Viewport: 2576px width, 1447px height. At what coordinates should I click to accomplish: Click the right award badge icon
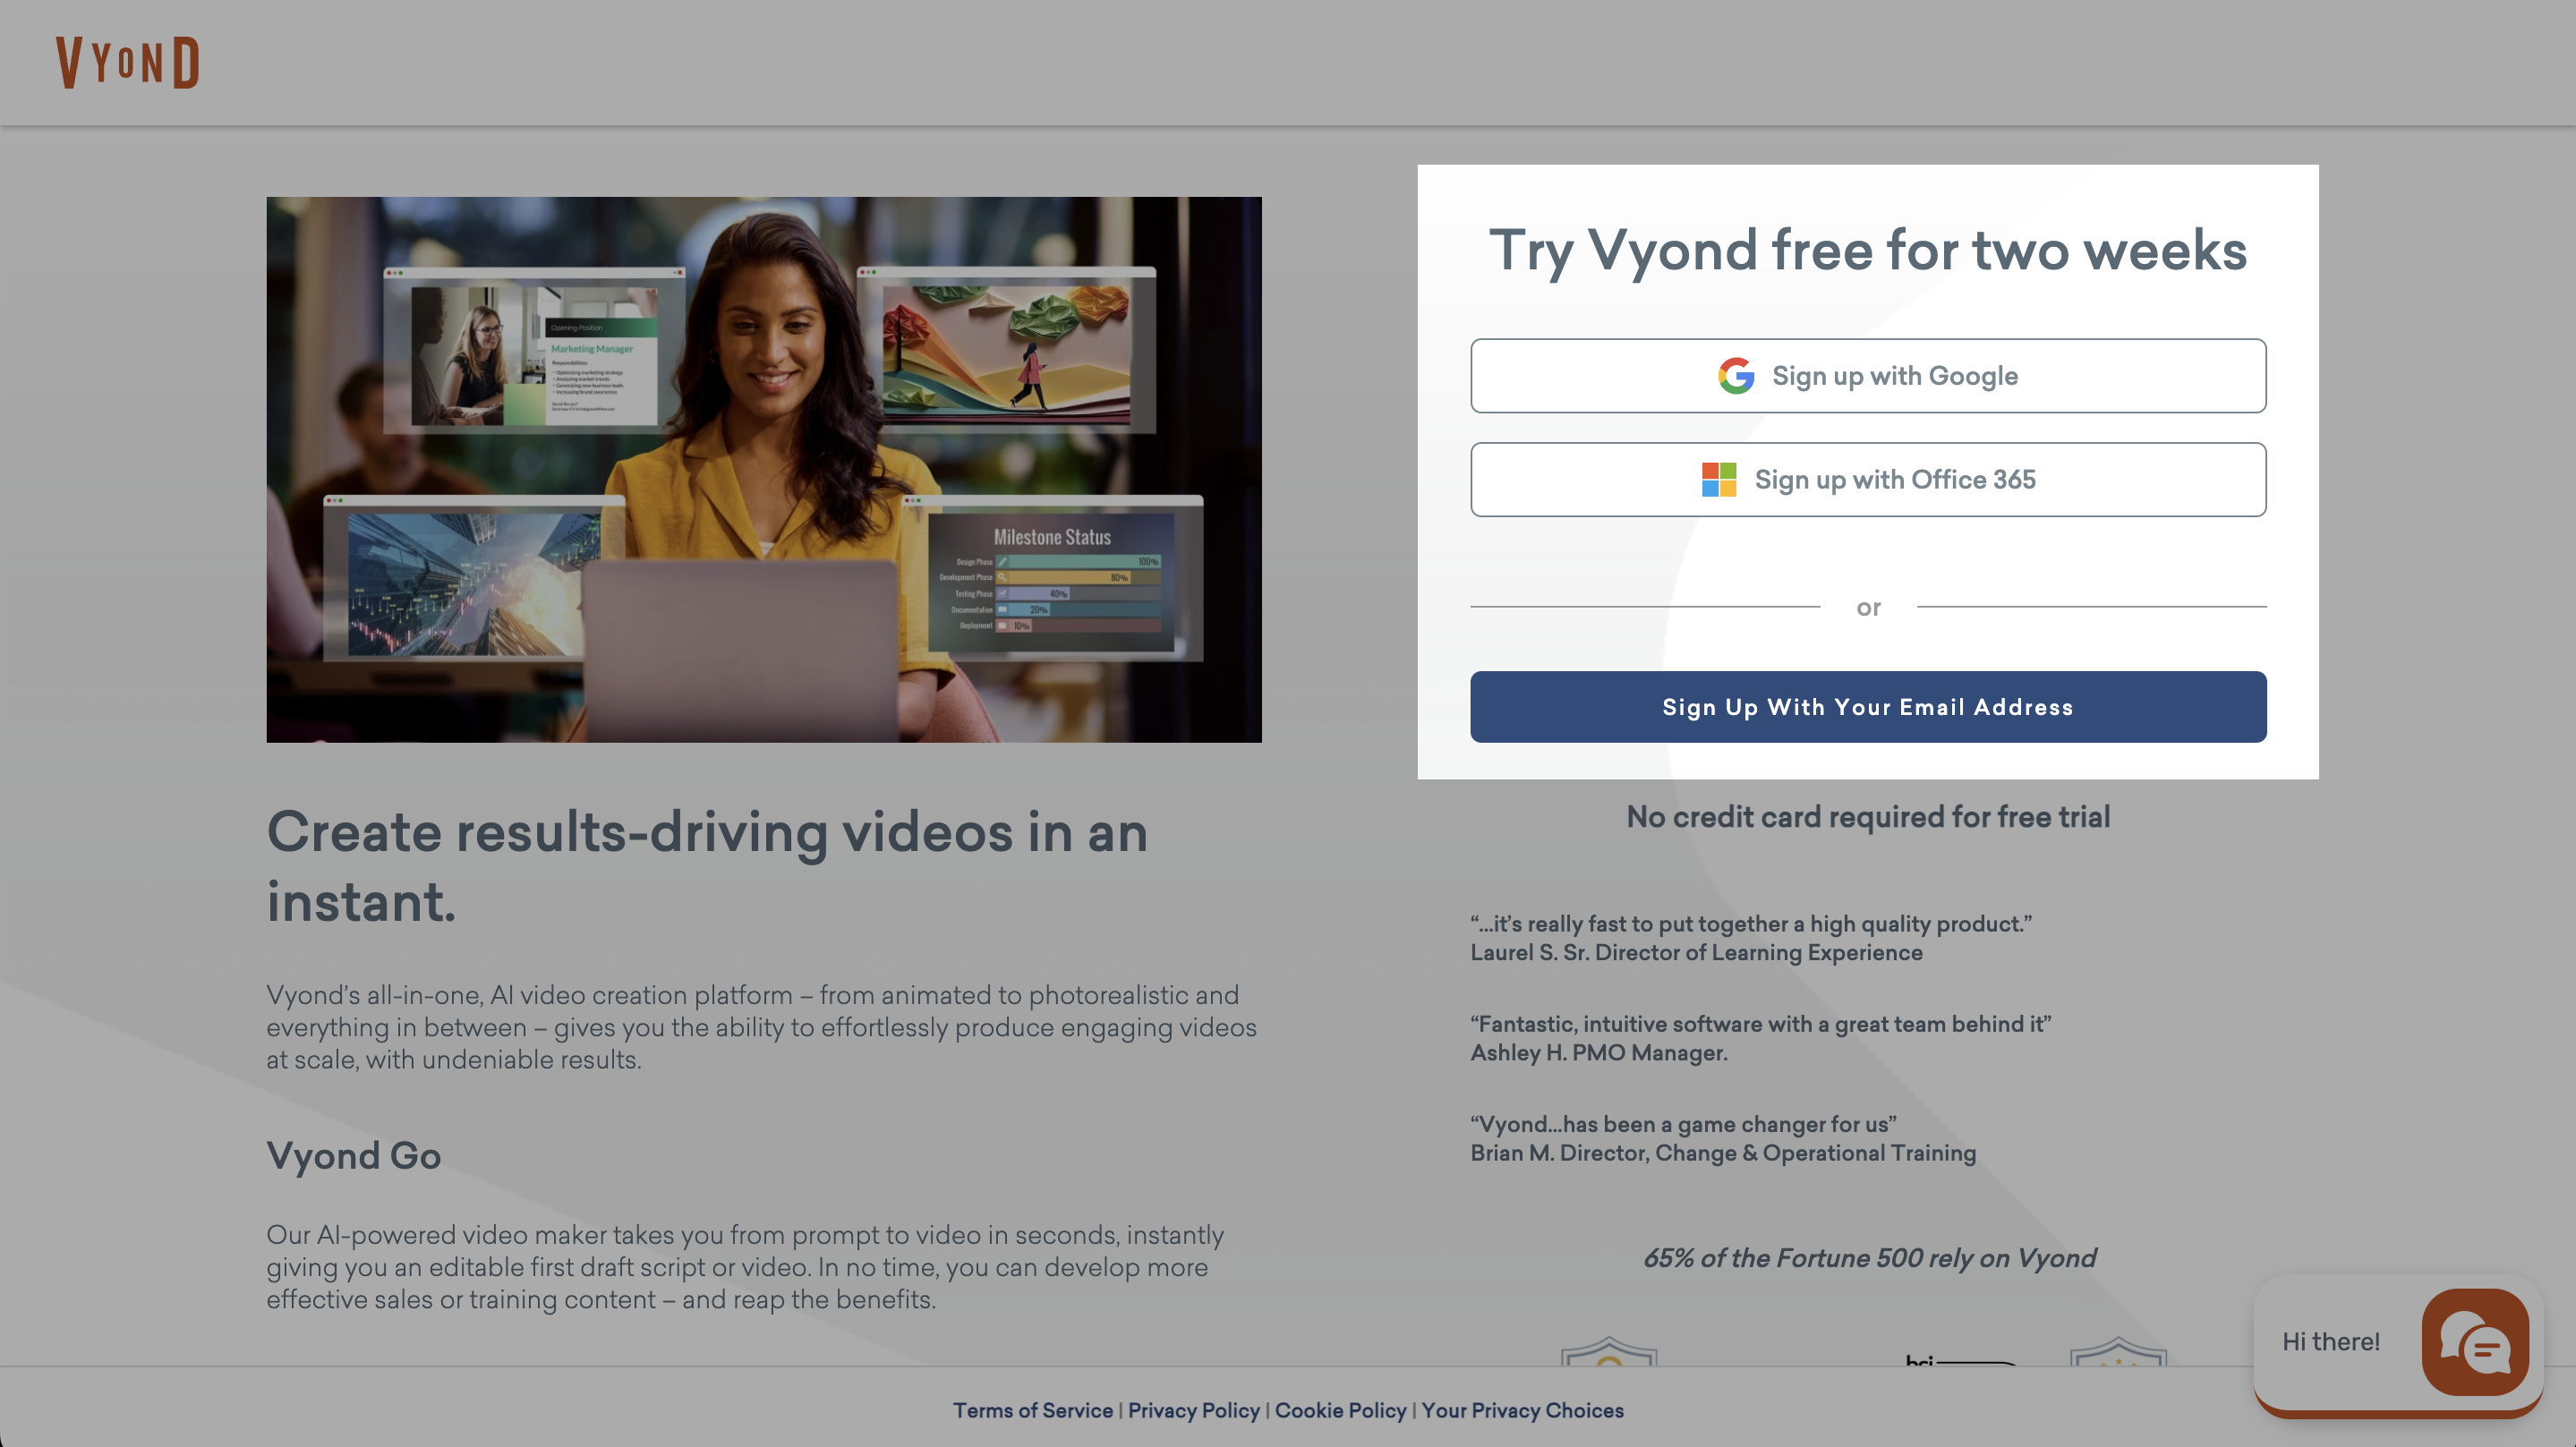2117,1352
